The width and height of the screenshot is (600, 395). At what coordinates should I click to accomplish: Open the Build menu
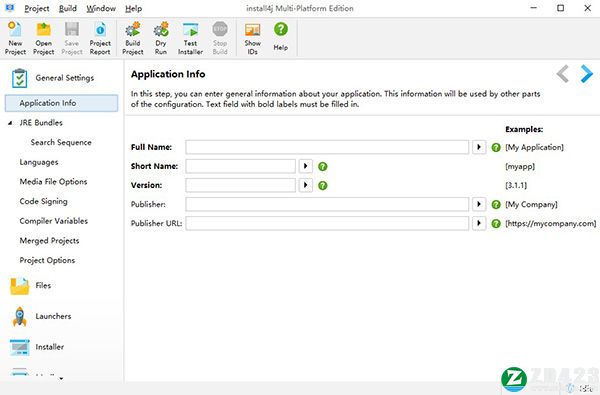coord(68,8)
